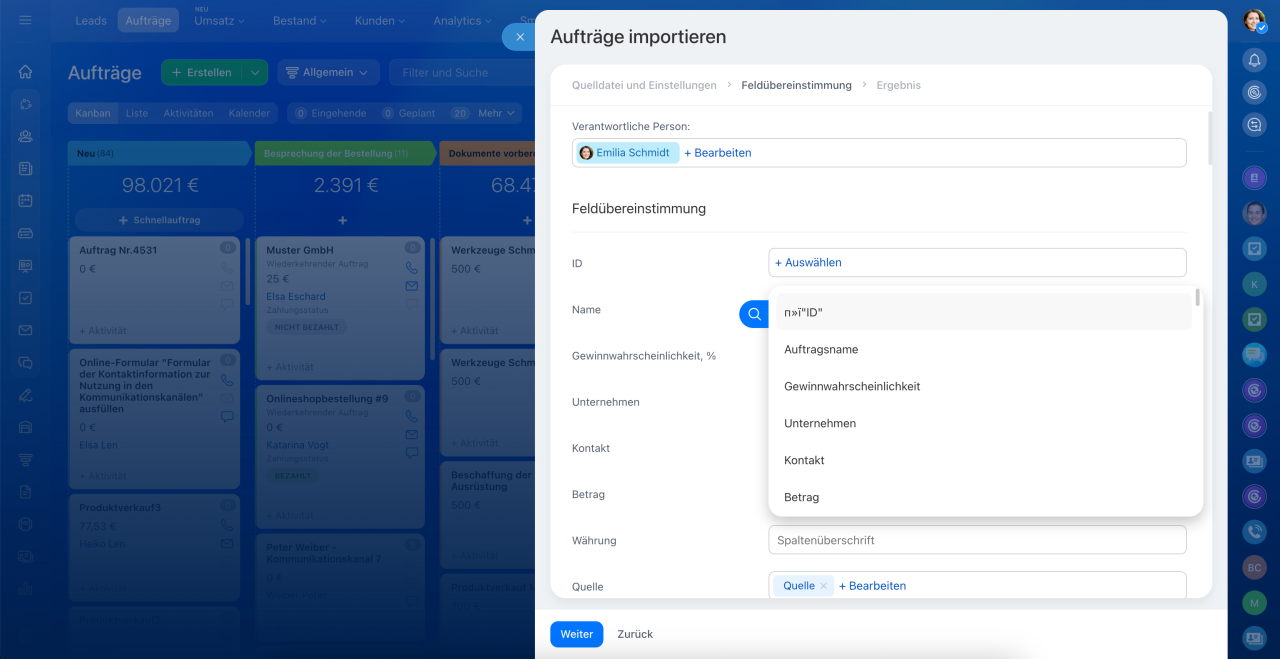
Task: Open the hamburger menu icon
Action: [25, 20]
